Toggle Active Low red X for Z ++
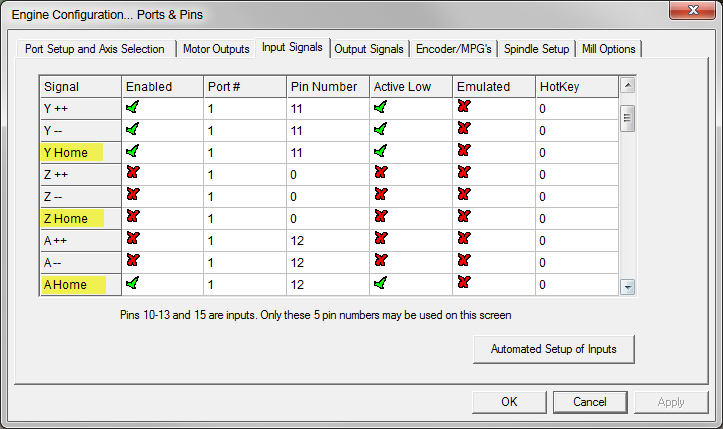The image size is (723, 429). pyautogui.click(x=381, y=173)
